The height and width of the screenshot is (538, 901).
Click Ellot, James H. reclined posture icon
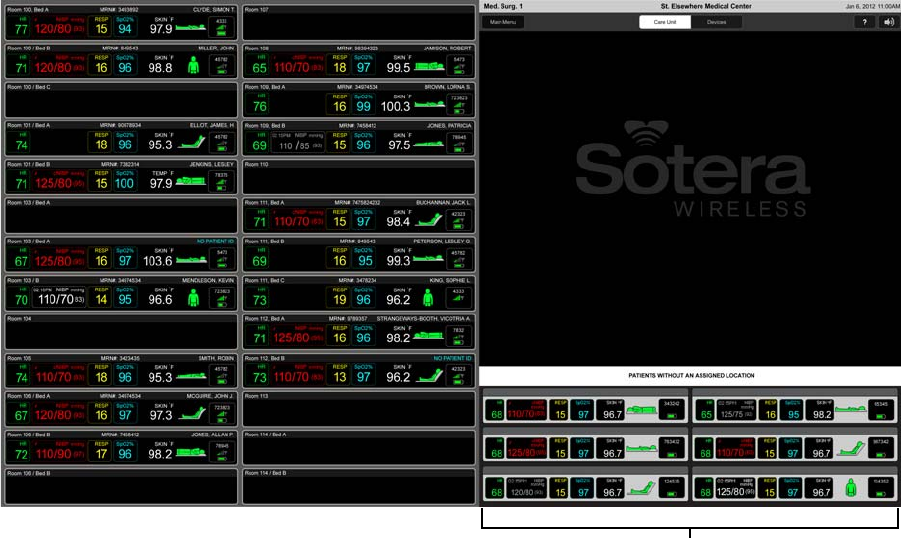pyautogui.click(x=191, y=142)
